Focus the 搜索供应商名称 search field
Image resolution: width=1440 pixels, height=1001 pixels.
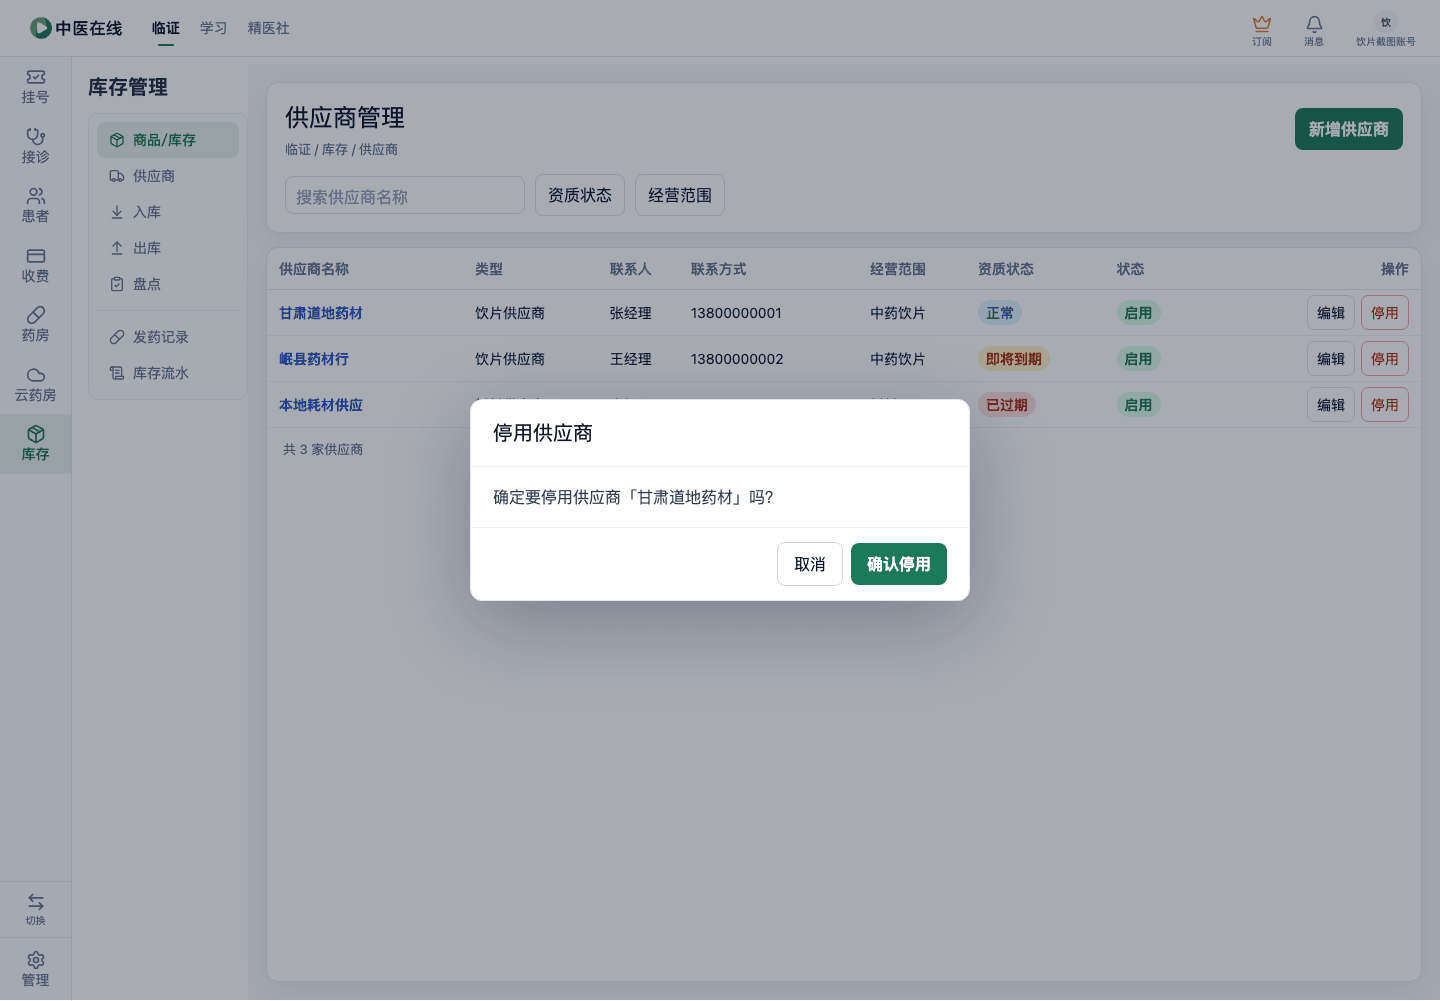point(405,196)
